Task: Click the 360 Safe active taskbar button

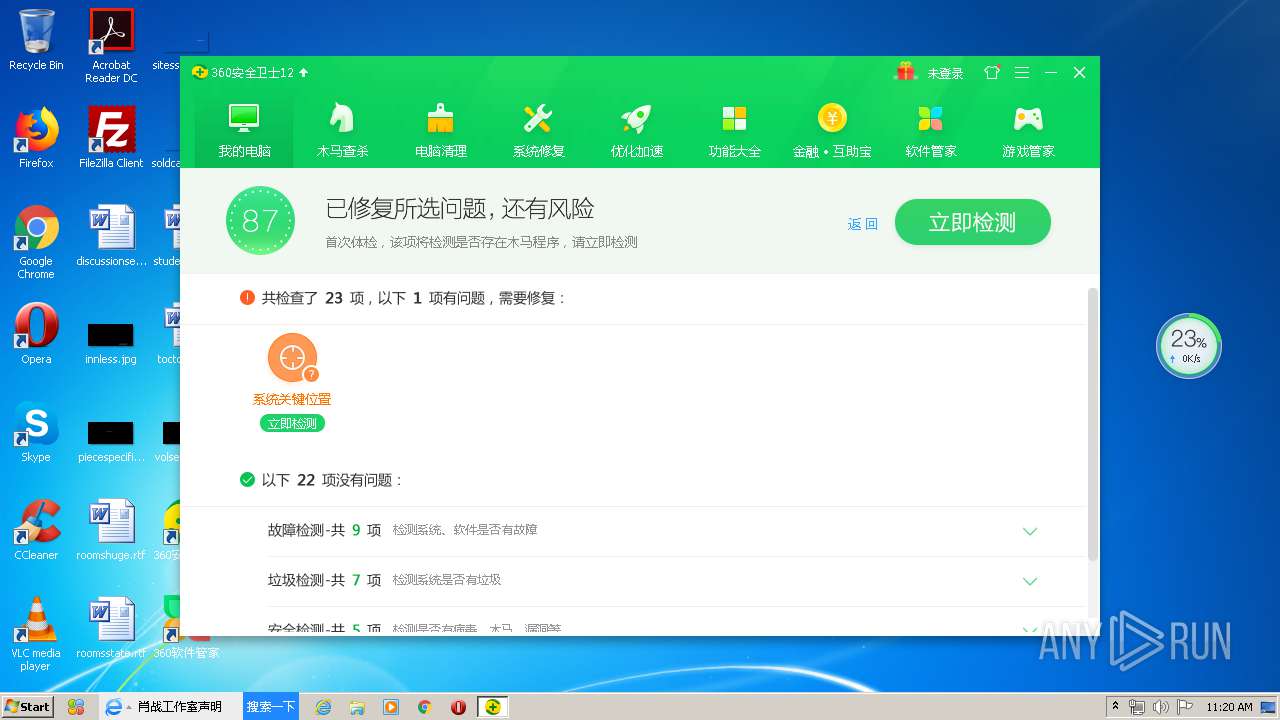Action: [492, 707]
